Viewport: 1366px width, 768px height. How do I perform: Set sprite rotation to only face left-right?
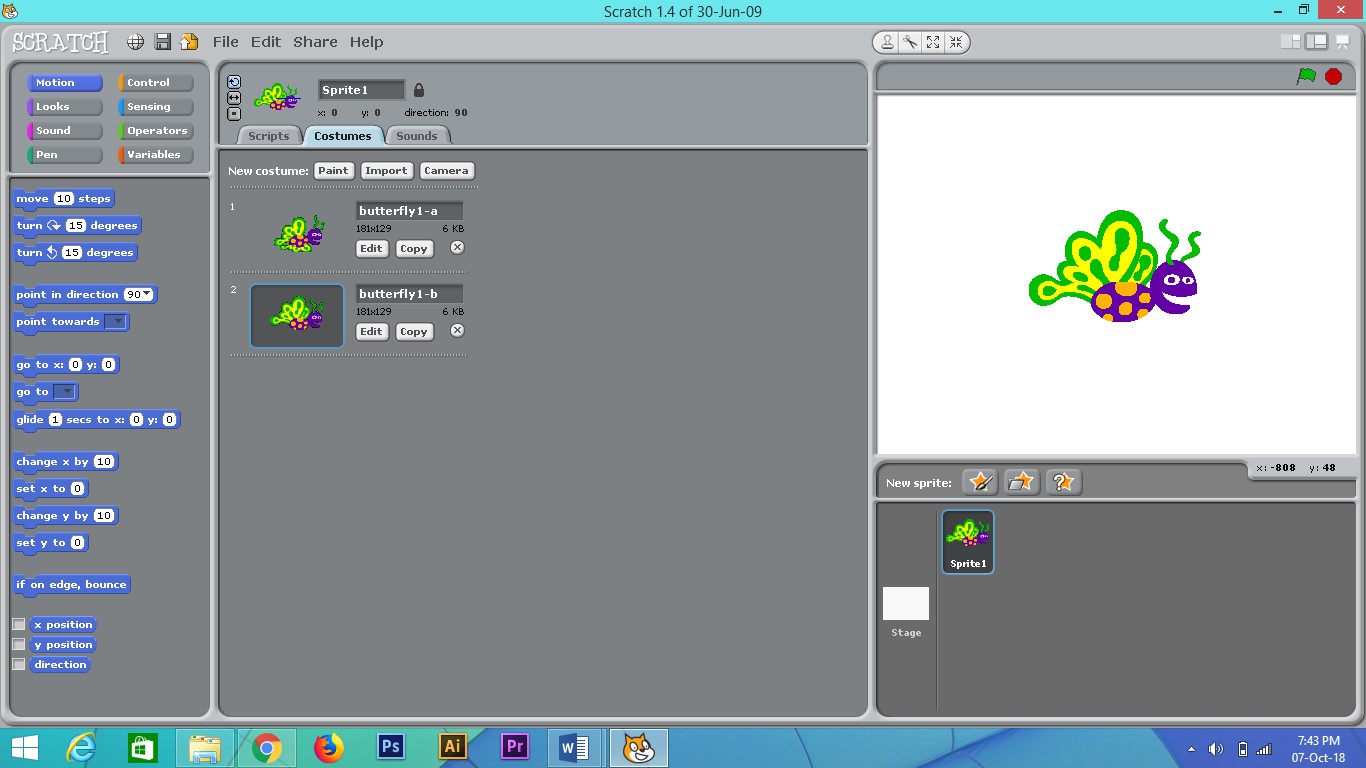click(x=234, y=96)
